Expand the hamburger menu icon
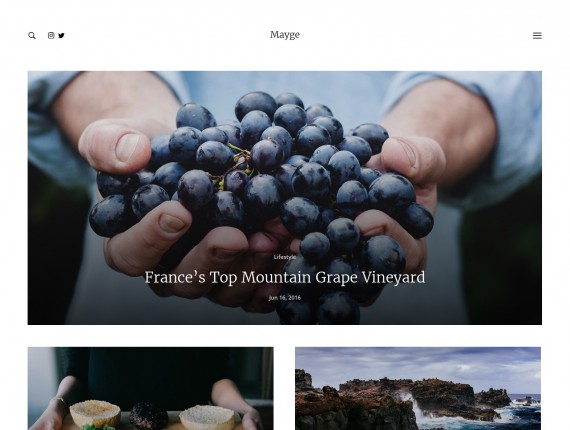This screenshot has height=430, width=570. [537, 36]
